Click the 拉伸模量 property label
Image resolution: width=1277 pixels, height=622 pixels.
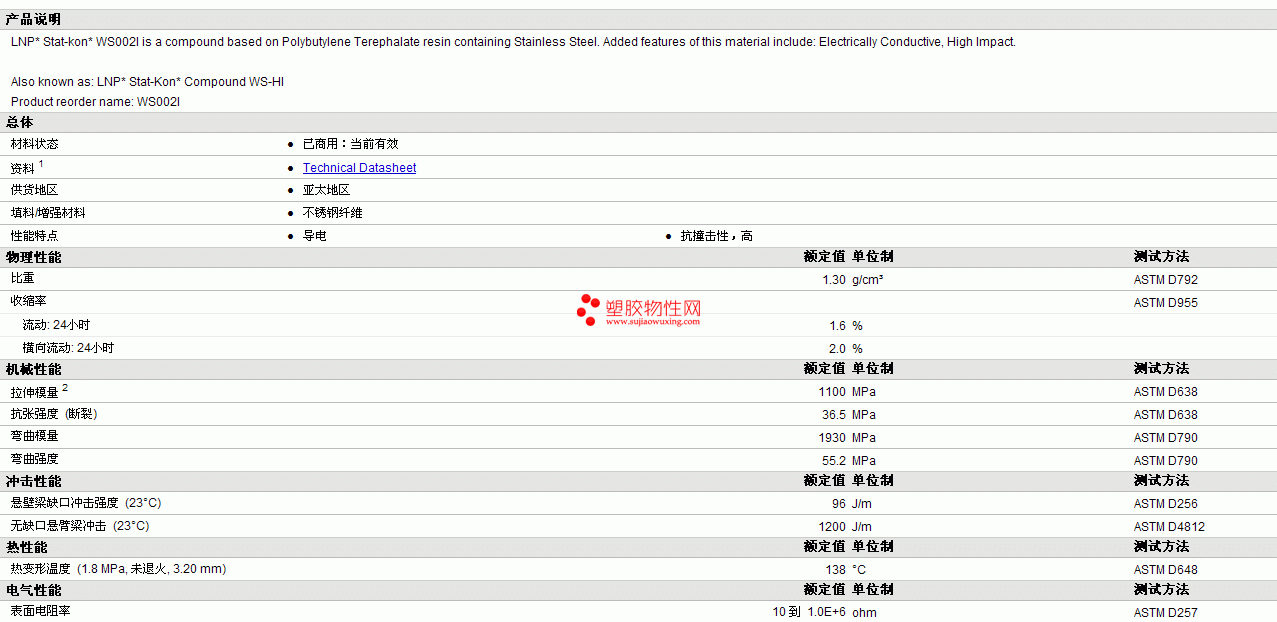35,392
